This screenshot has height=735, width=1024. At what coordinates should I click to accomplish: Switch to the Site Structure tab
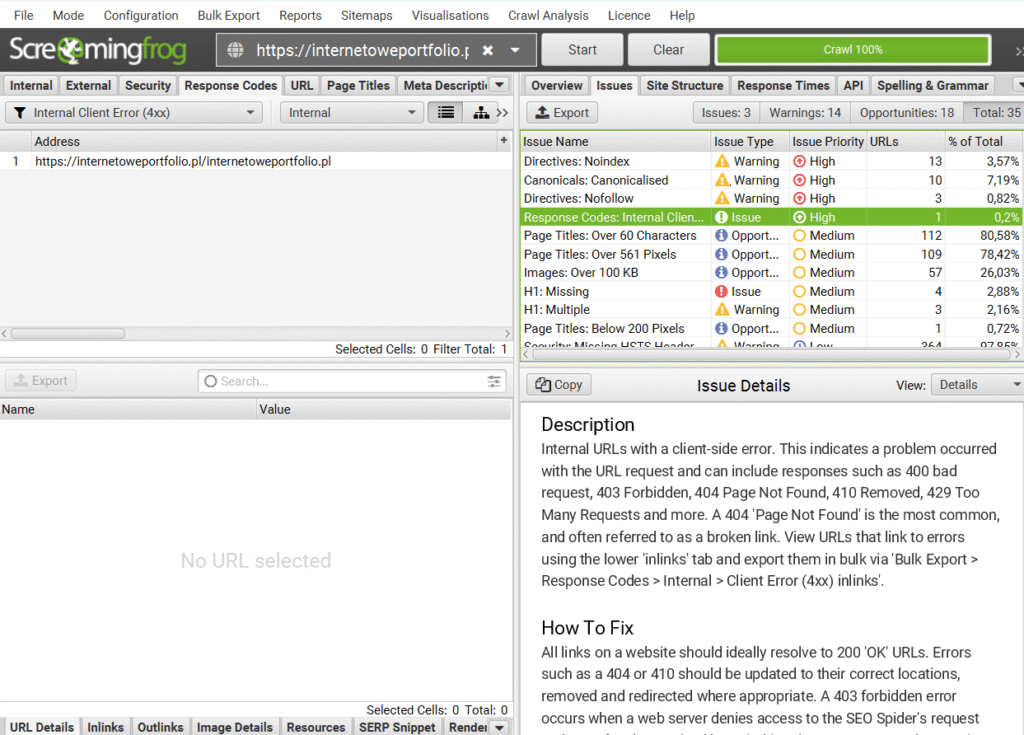pos(684,86)
